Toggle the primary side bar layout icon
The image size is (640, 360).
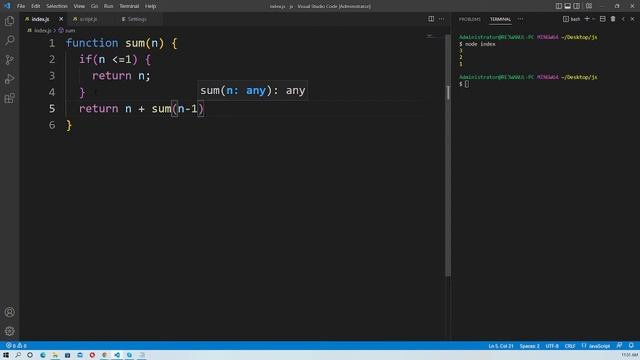(x=559, y=6)
